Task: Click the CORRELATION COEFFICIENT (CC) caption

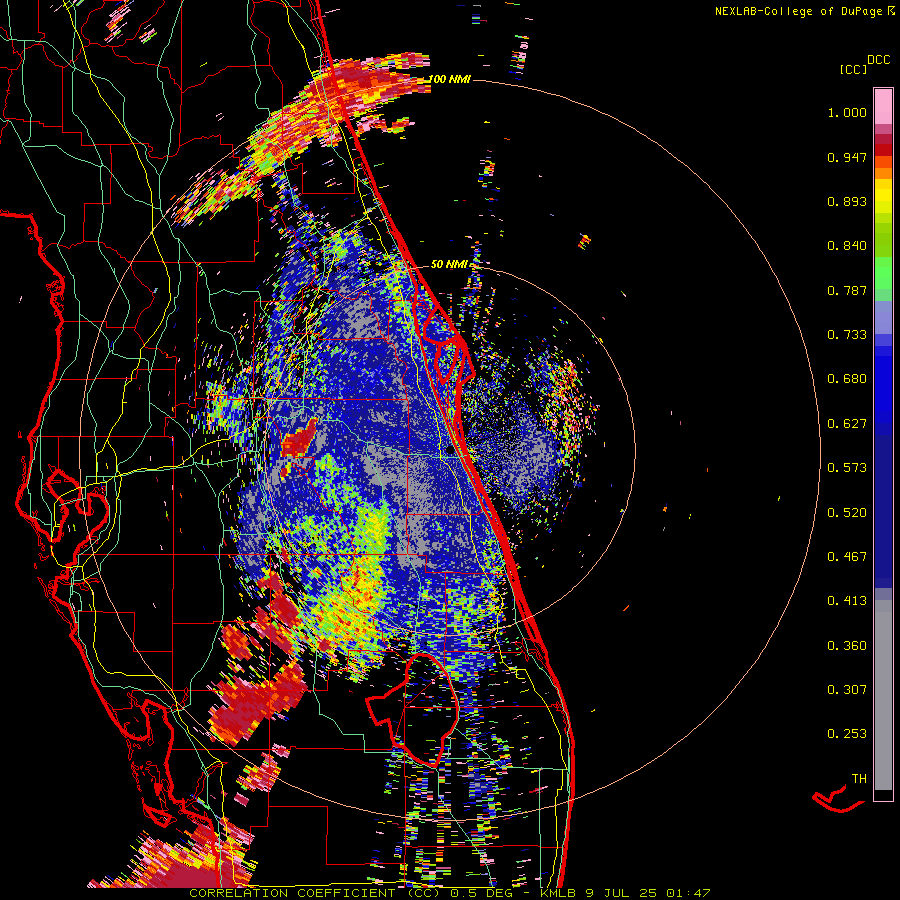Action: pos(315,893)
